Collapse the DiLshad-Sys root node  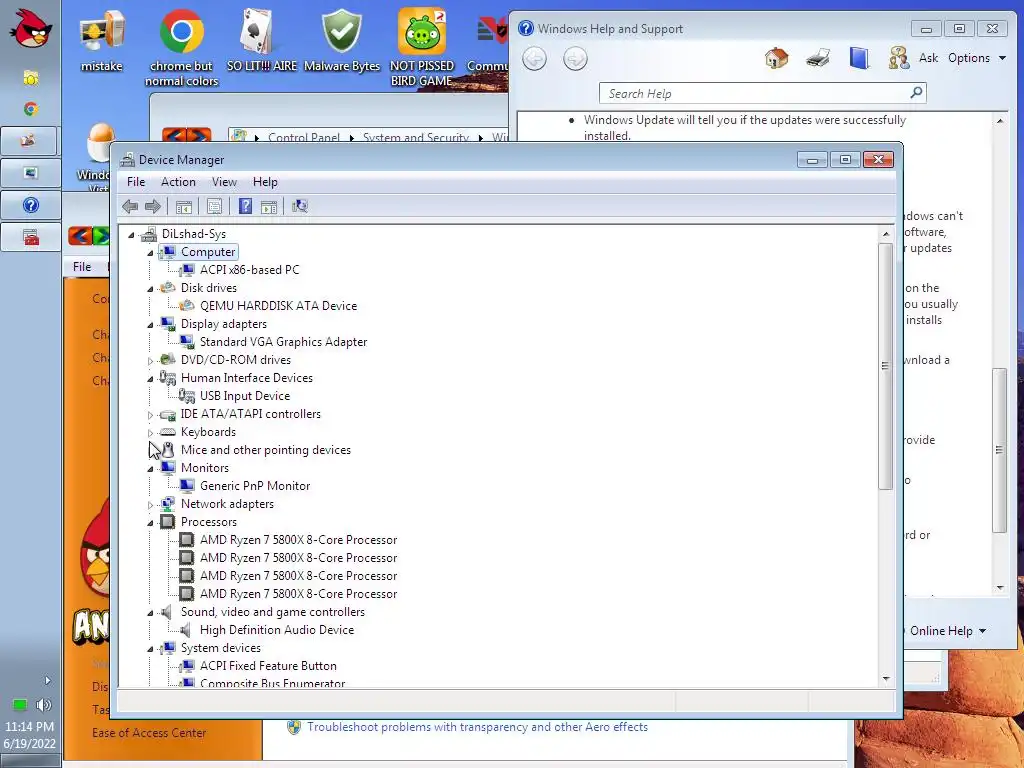tap(131, 235)
